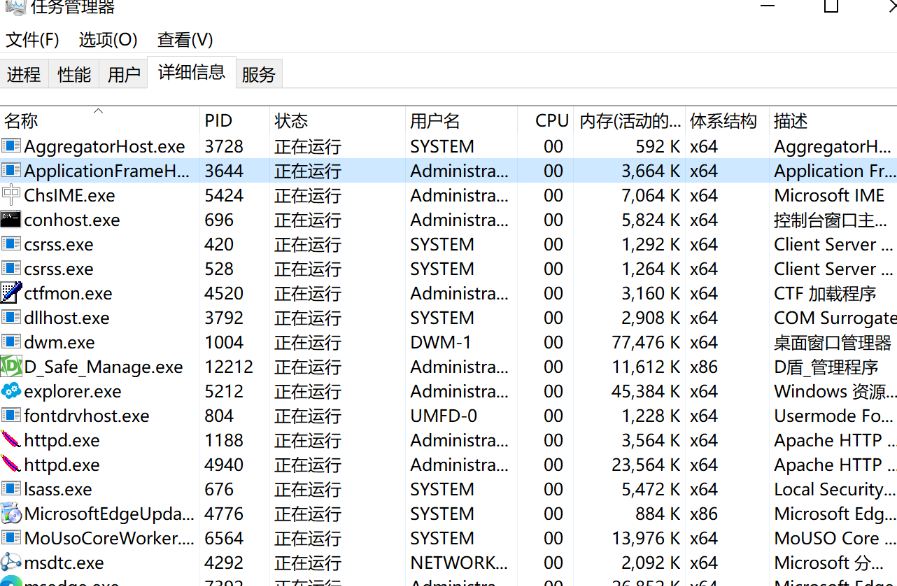Click the Local Security description cell
The height and width of the screenshot is (586, 897).
[835, 489]
